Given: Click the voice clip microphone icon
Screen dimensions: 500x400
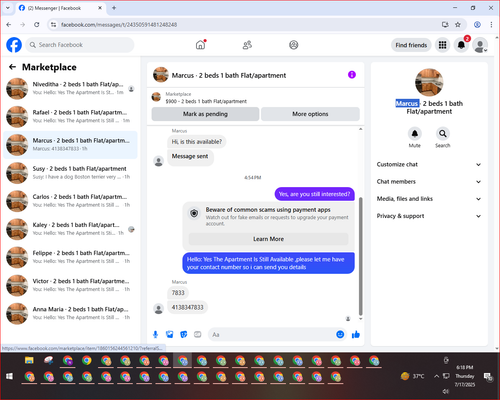Looking at the screenshot, I should [155, 334].
